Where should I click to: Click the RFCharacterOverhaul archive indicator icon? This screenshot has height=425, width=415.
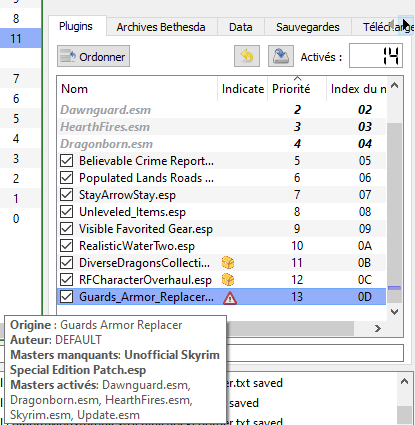228,280
